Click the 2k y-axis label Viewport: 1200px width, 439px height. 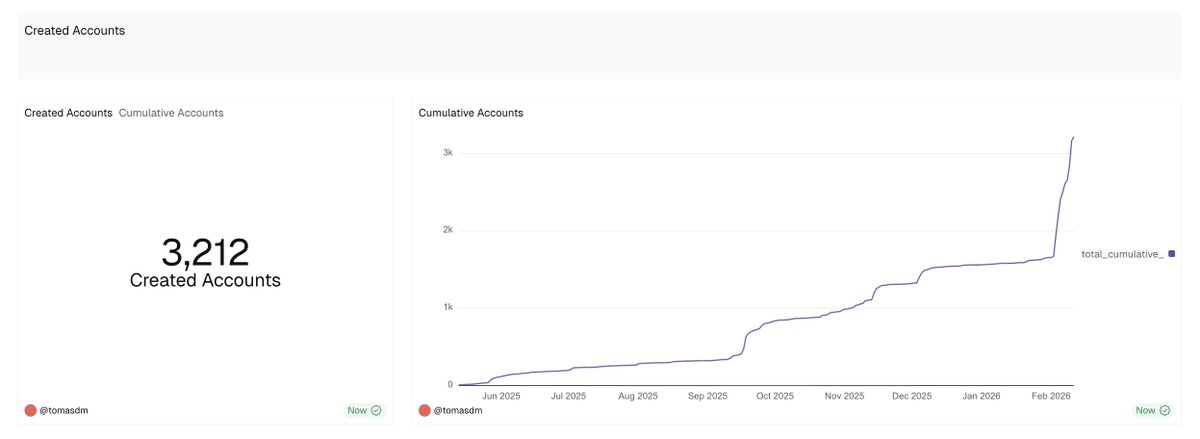coord(449,230)
